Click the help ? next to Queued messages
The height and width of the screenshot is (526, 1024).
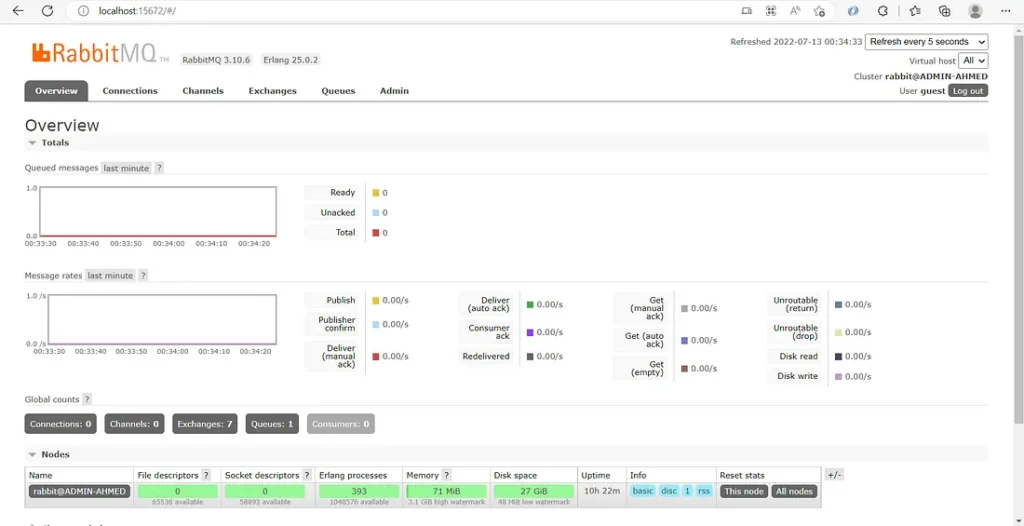click(158, 168)
